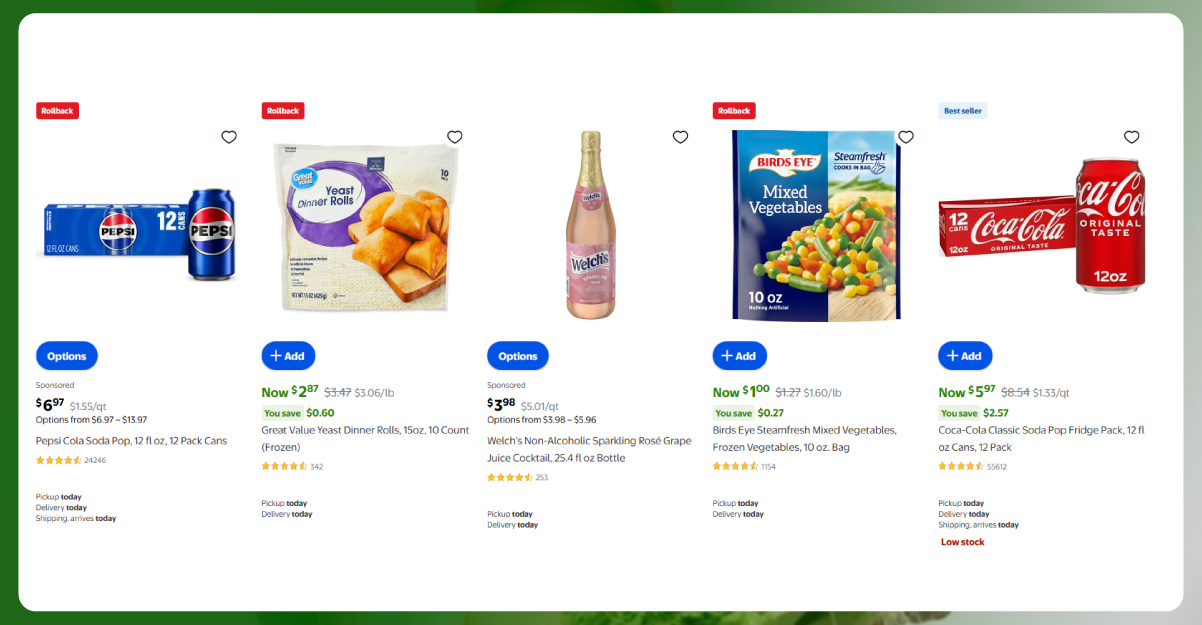1202x625 pixels.
Task: Click the Rollback badge on the Pepsi product
Action: click(57, 110)
